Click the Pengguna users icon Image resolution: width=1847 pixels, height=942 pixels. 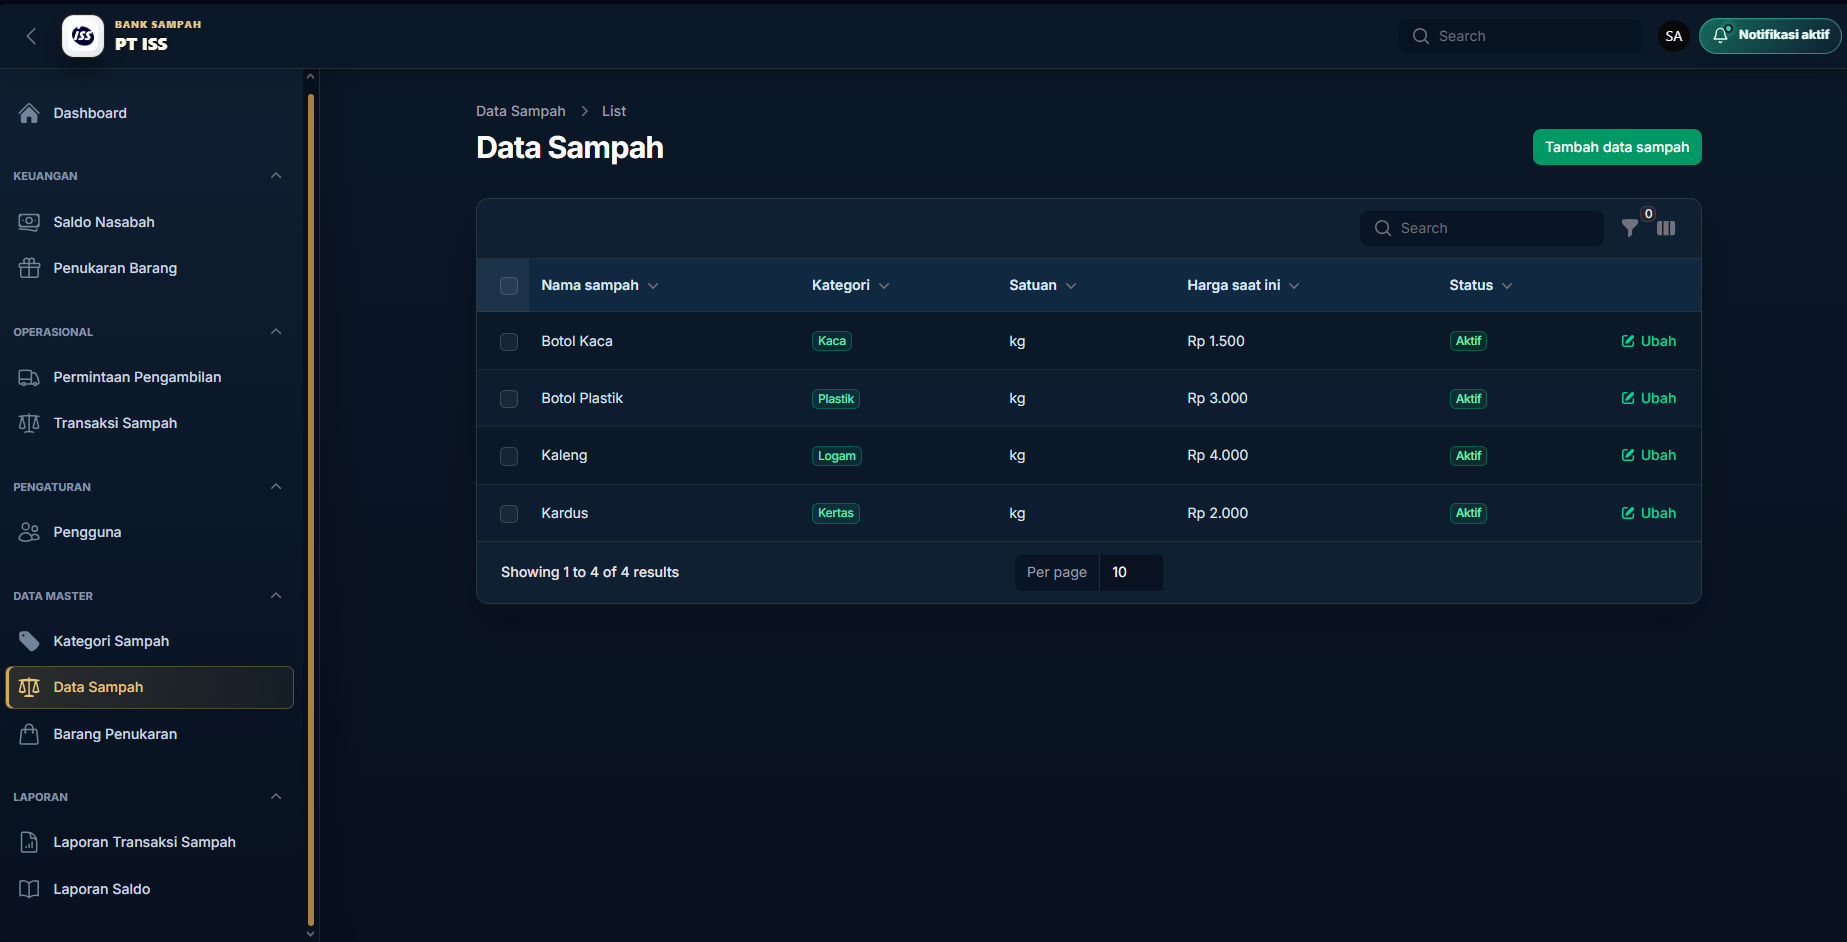29,532
